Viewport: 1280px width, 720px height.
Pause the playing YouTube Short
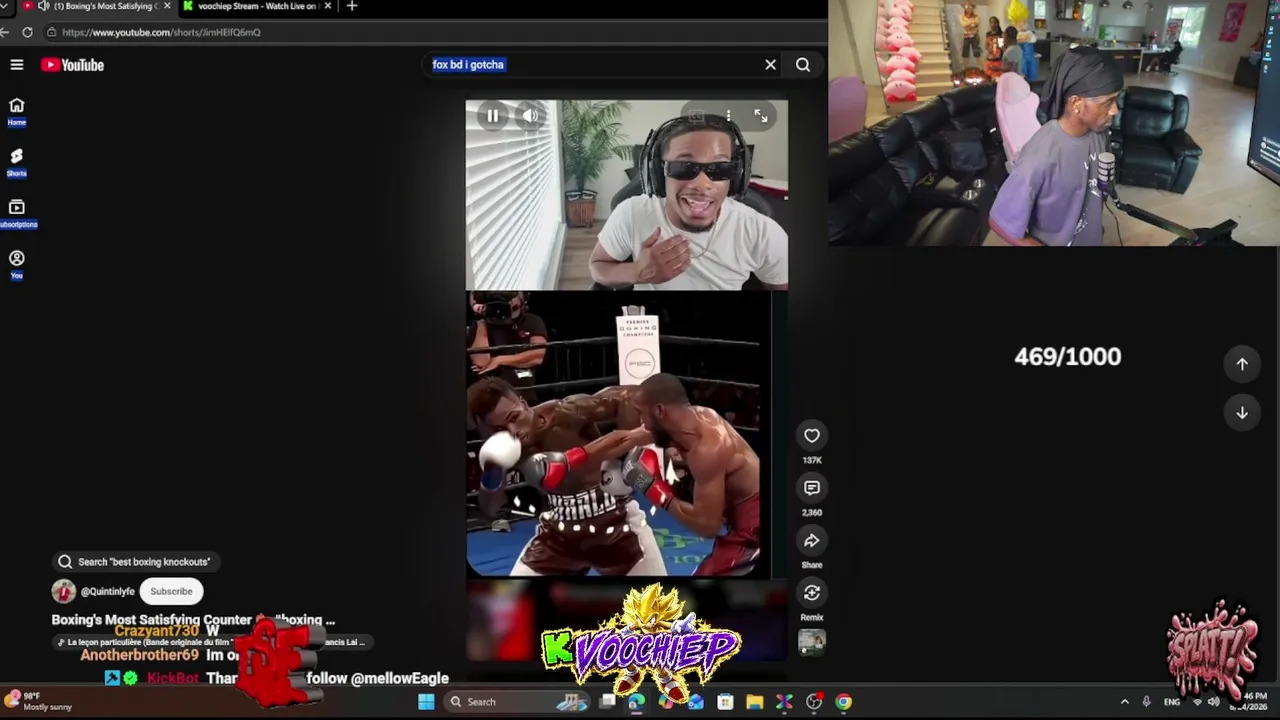[x=492, y=116]
